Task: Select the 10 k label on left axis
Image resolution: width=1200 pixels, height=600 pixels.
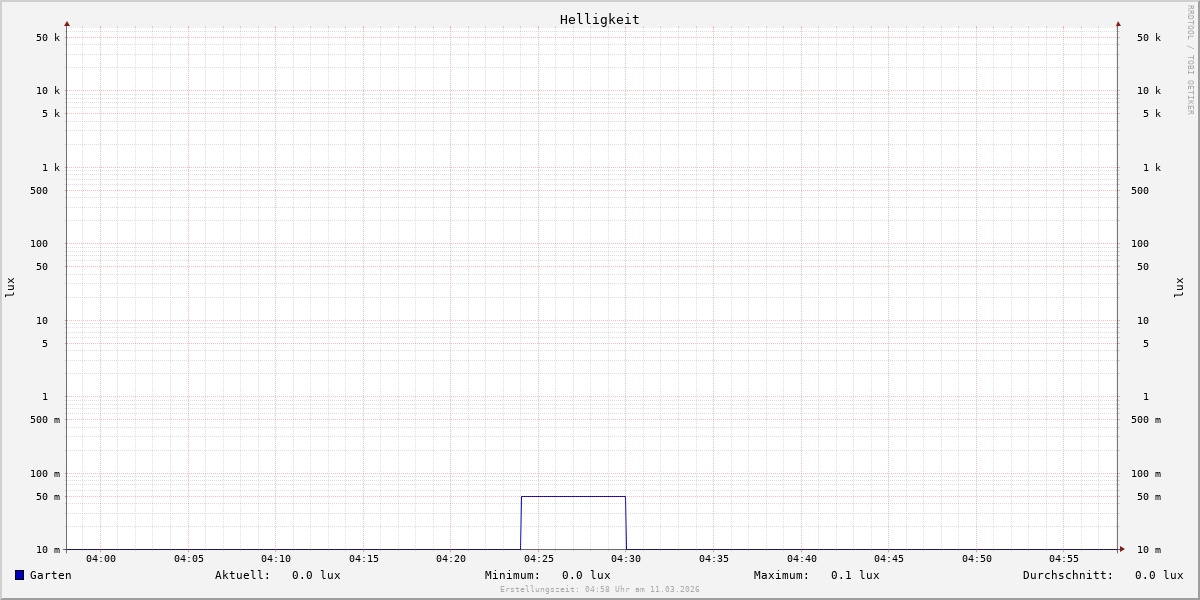Action: pos(48,91)
